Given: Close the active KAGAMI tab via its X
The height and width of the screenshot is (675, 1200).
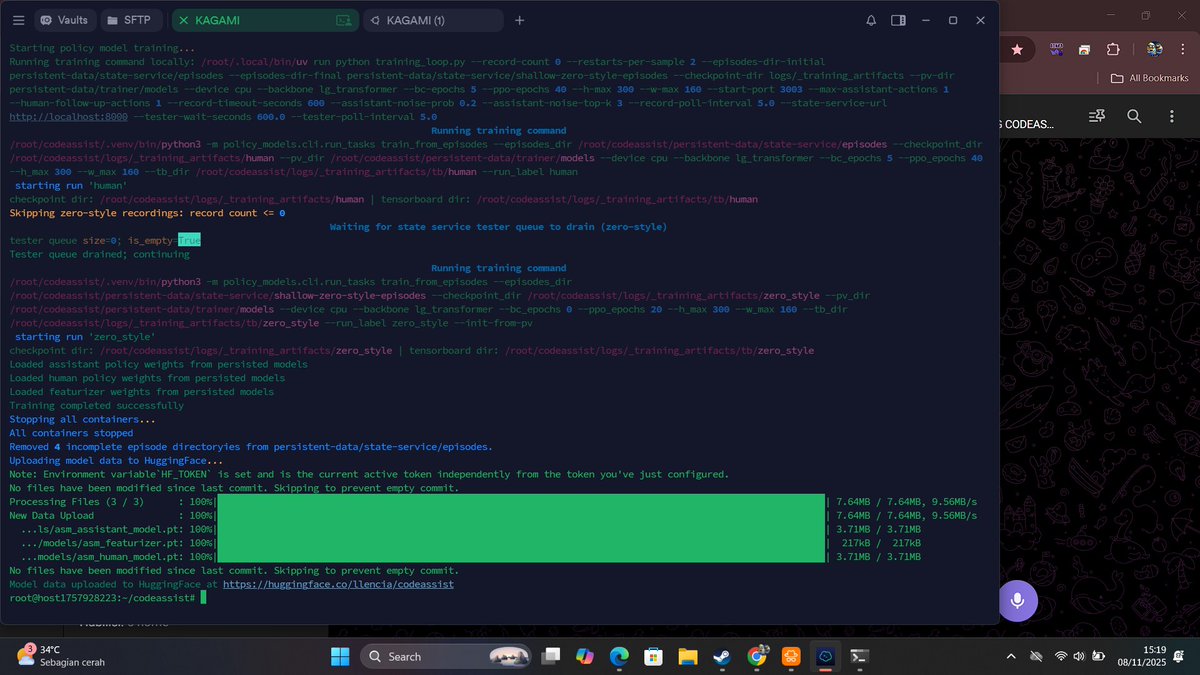Looking at the screenshot, I should (x=184, y=20).
